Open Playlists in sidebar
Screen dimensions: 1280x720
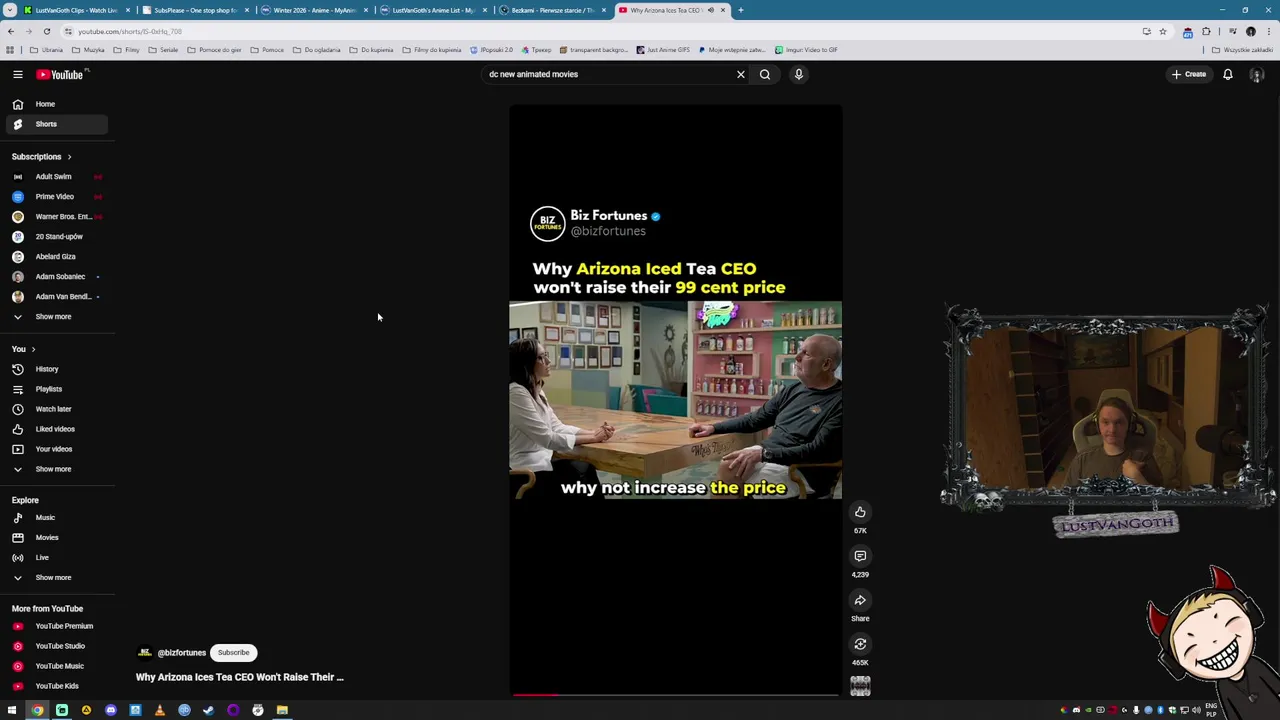(x=55, y=389)
